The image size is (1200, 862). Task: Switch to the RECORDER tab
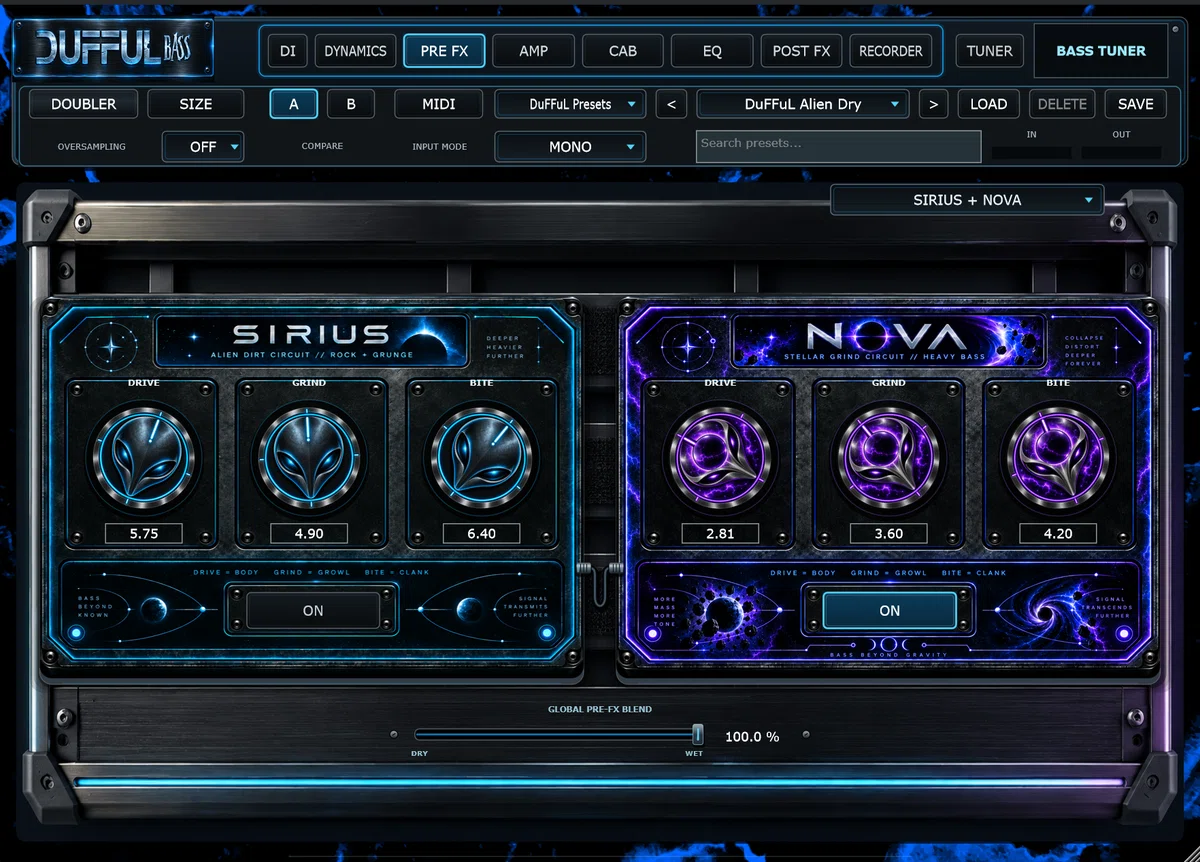(890, 50)
